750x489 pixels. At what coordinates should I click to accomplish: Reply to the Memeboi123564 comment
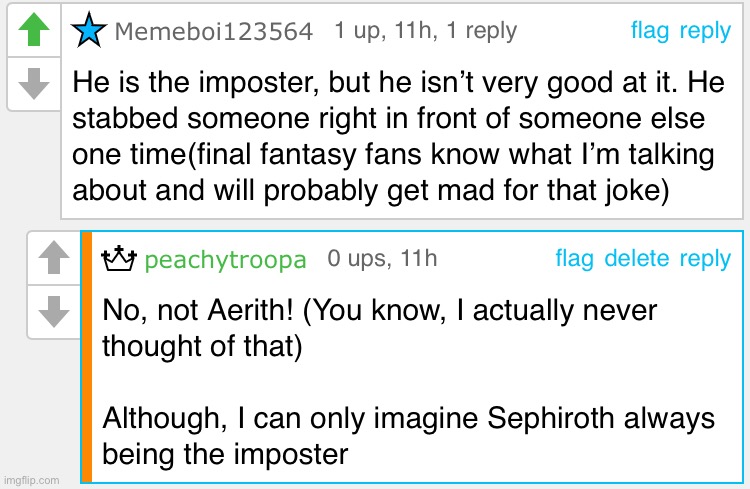point(705,31)
